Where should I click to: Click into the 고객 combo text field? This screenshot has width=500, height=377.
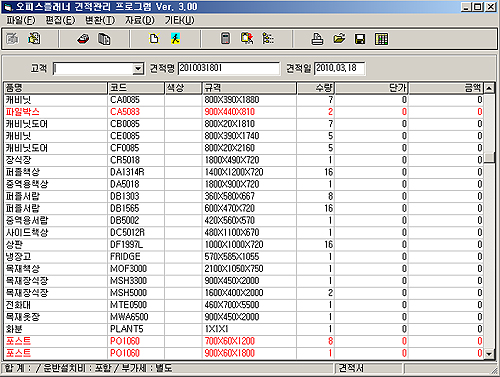93,69
